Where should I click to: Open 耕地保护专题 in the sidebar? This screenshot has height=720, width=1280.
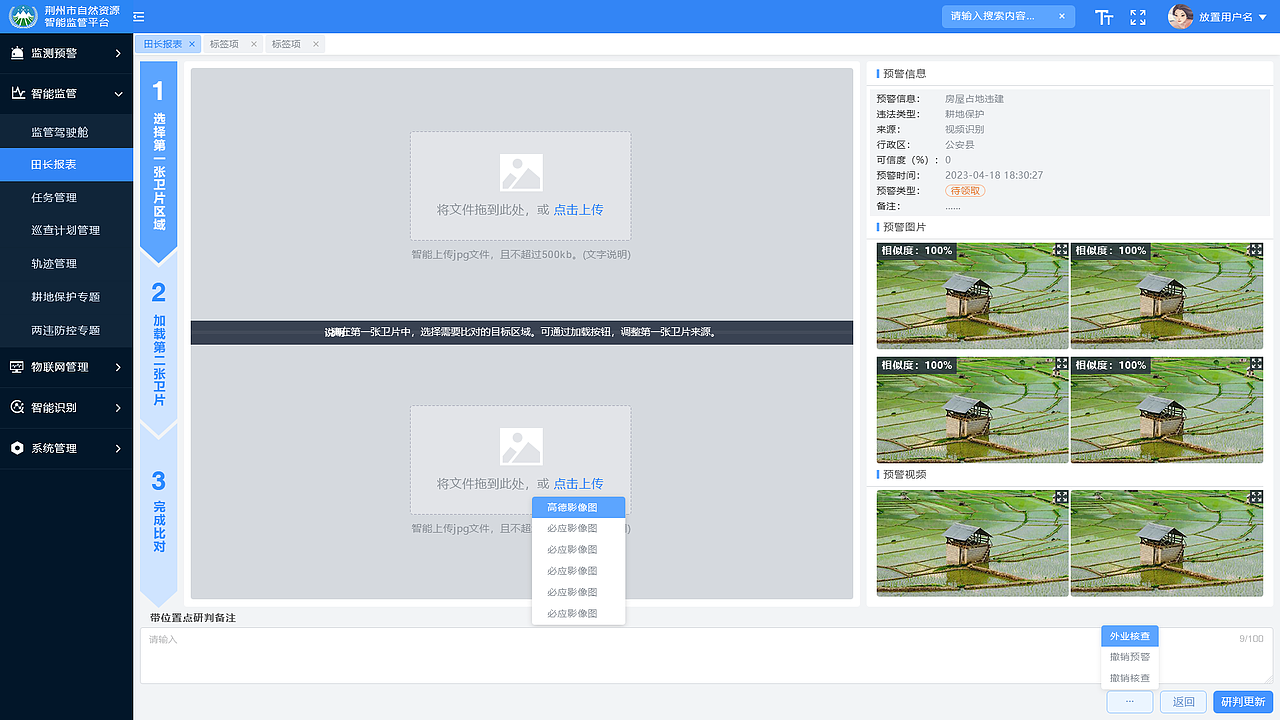tap(66, 297)
